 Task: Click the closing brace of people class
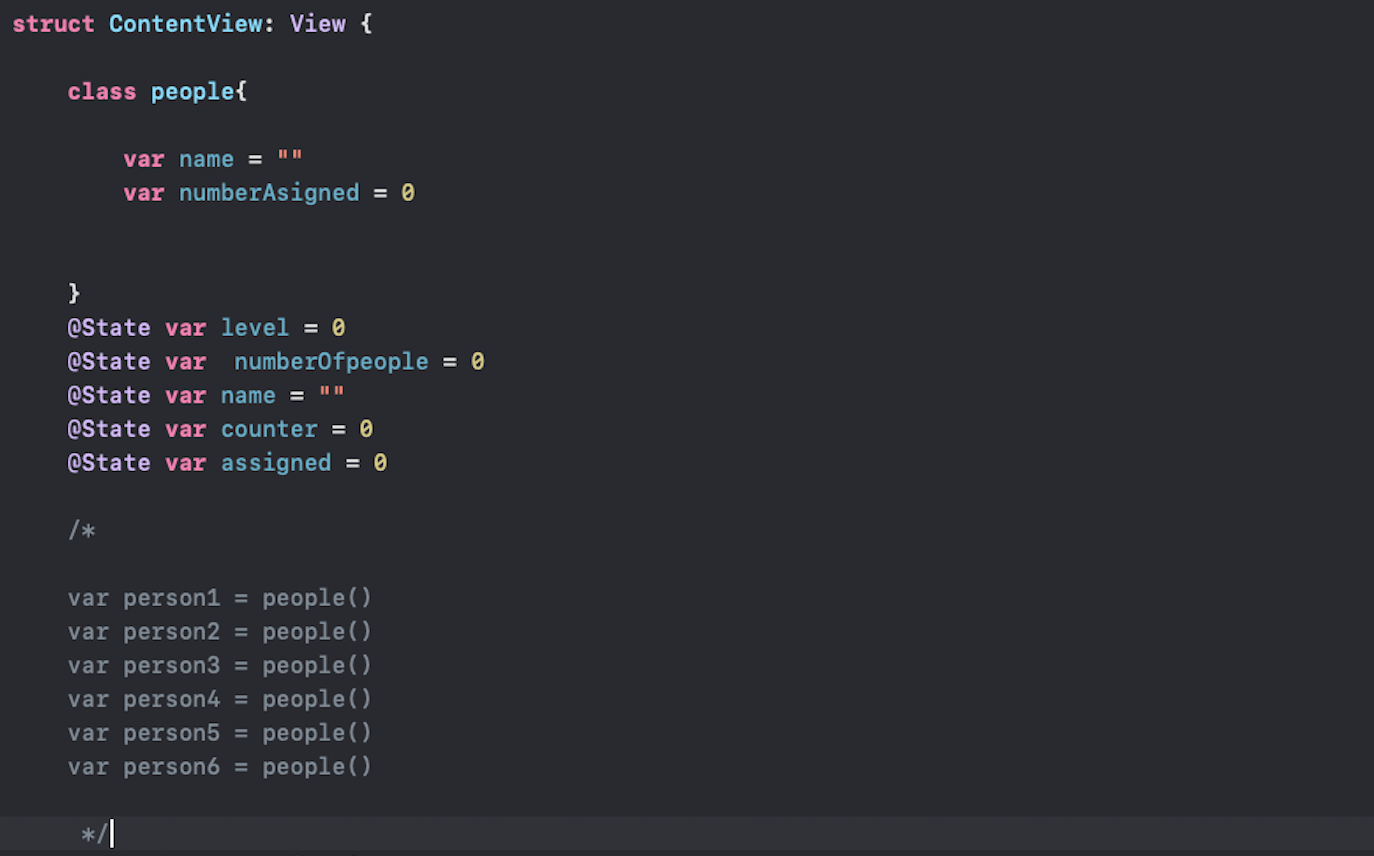(x=74, y=293)
